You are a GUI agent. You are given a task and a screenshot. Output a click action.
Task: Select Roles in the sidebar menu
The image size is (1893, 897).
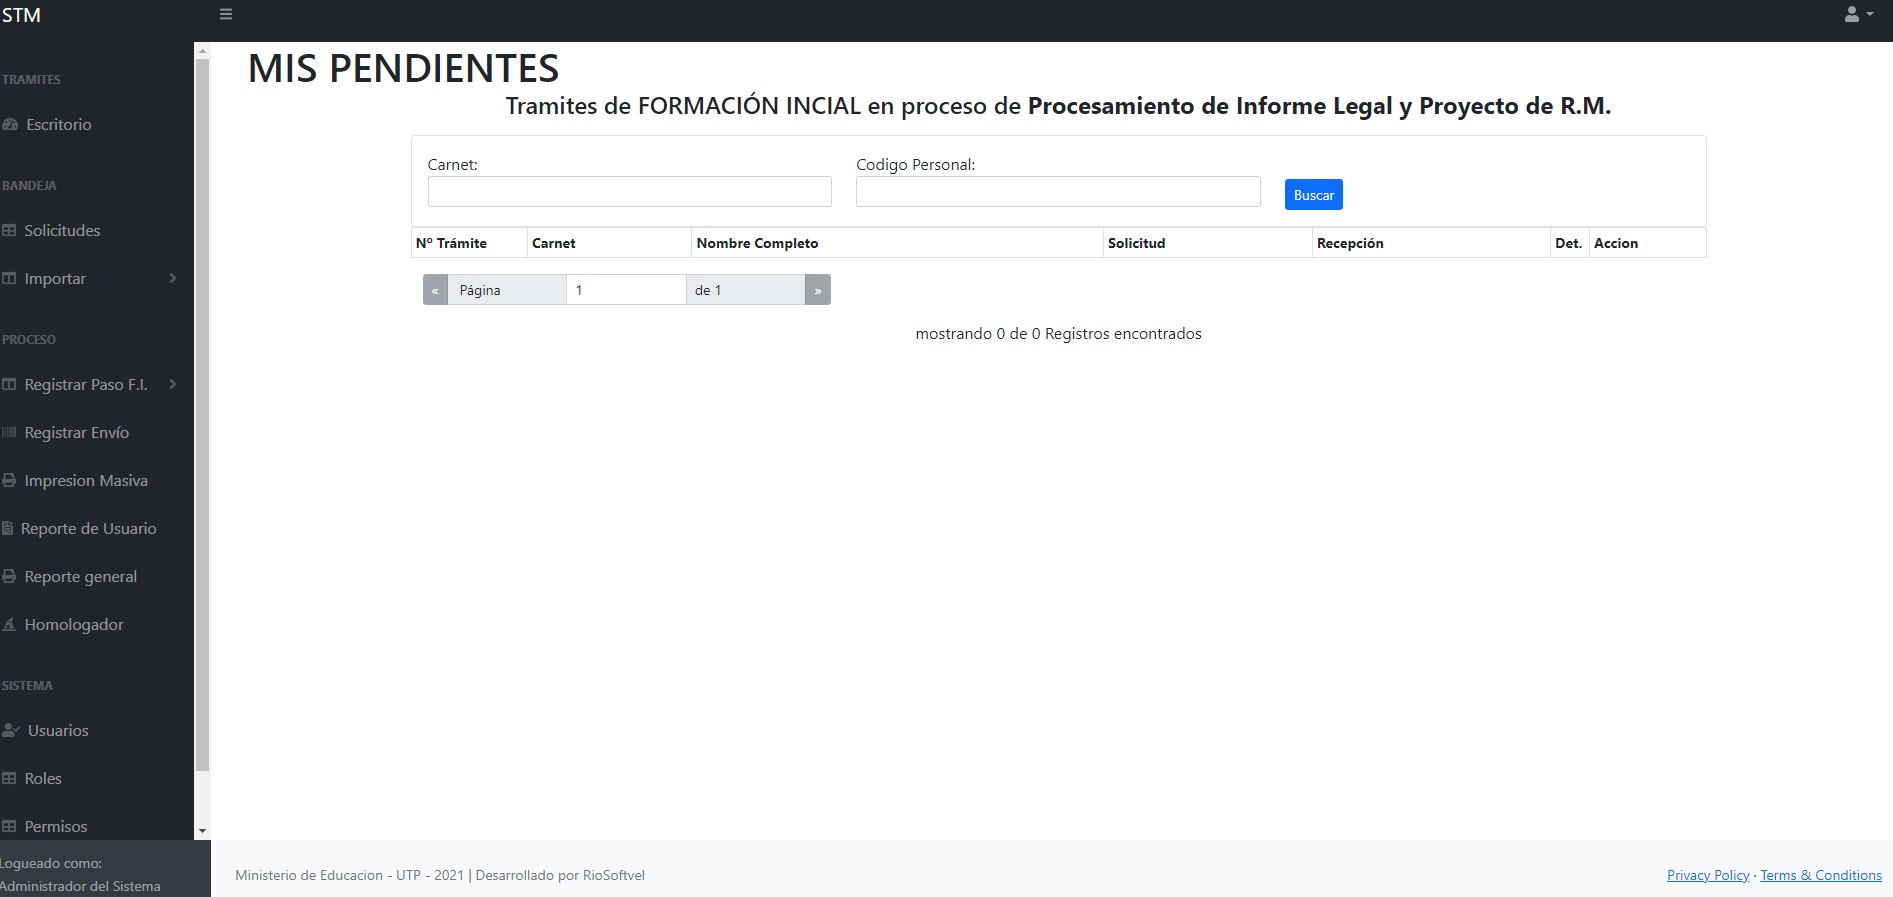tap(43, 779)
